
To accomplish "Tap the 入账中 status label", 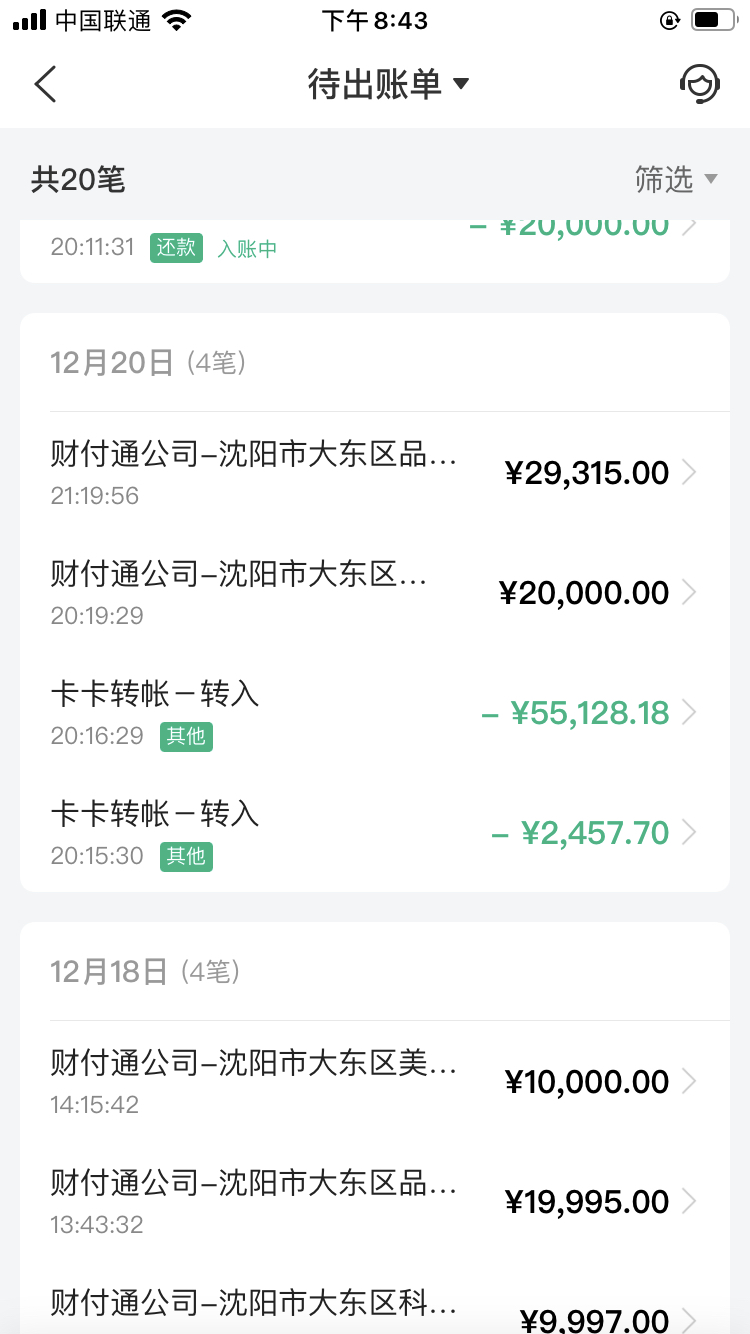I will point(247,249).
